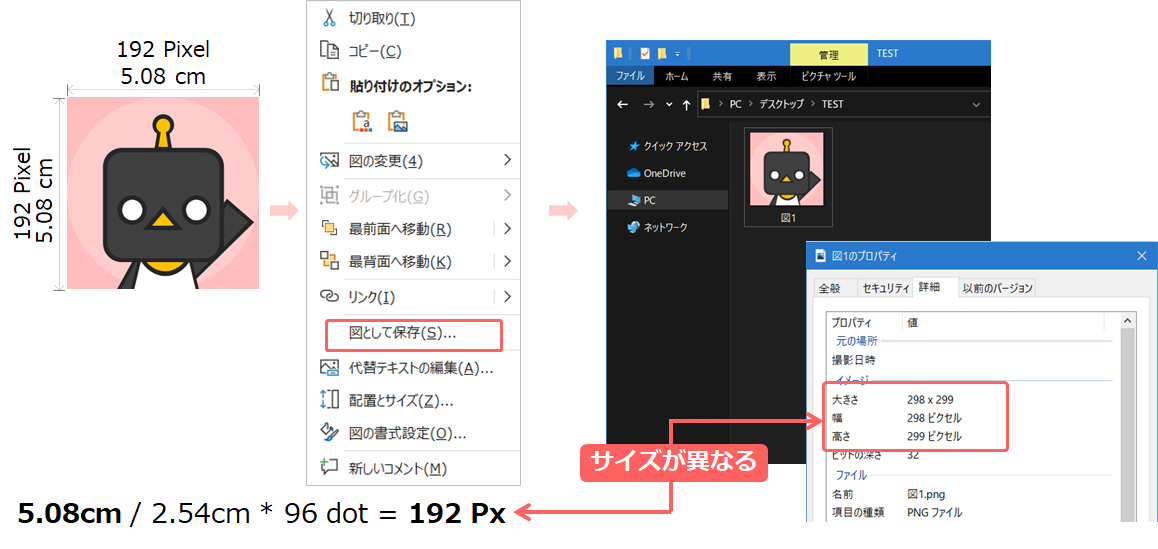Viewport: 1158px width, 549px height.
Task: Open the ファイル tab in Explorer
Action: pos(630,76)
